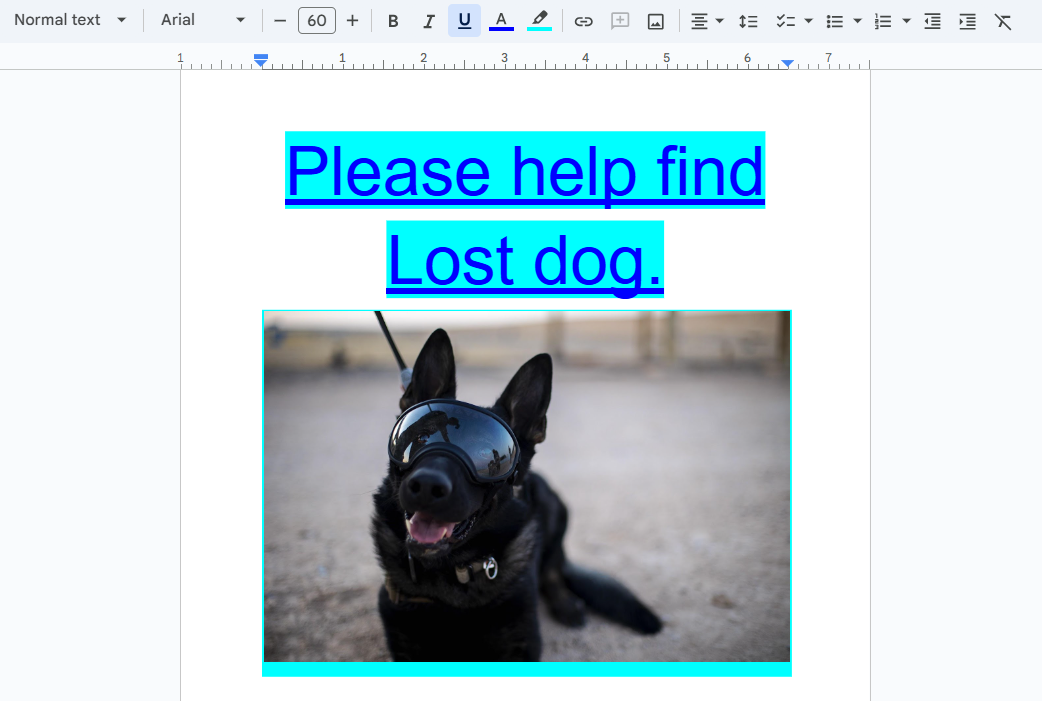Click the bulleted list icon

click(835, 21)
